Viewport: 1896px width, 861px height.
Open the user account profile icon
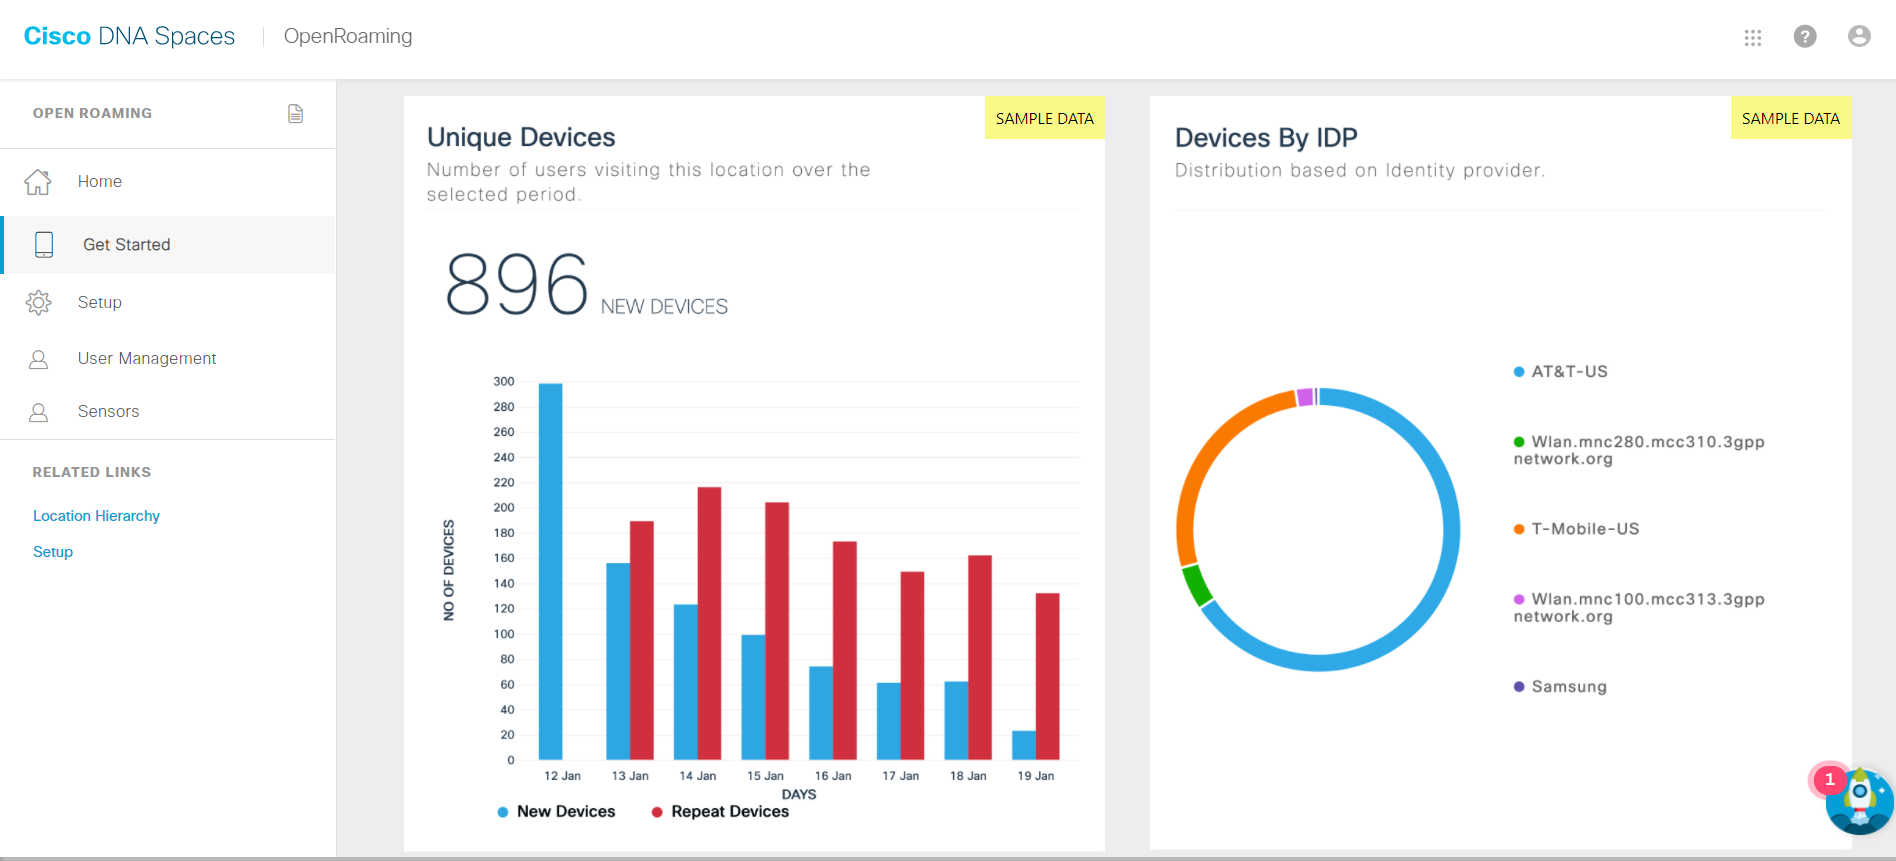[x=1859, y=36]
